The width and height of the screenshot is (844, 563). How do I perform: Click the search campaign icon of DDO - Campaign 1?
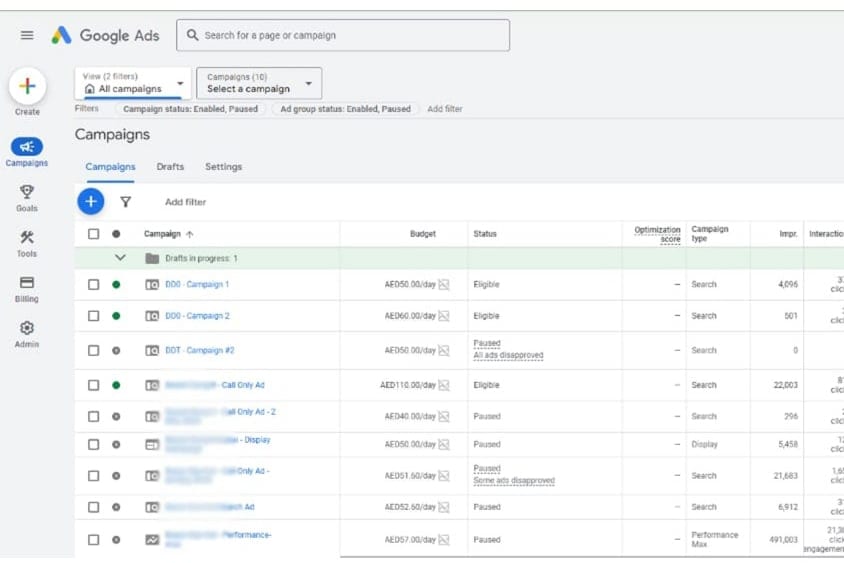pos(152,284)
